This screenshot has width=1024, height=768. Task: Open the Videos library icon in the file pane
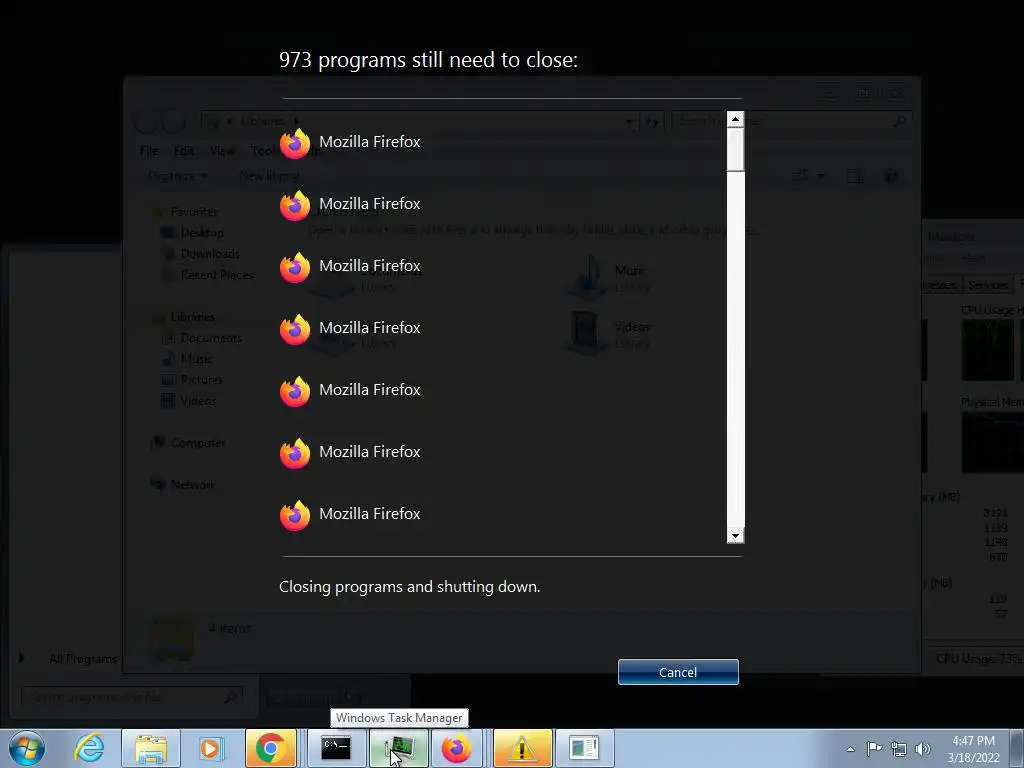(586, 333)
